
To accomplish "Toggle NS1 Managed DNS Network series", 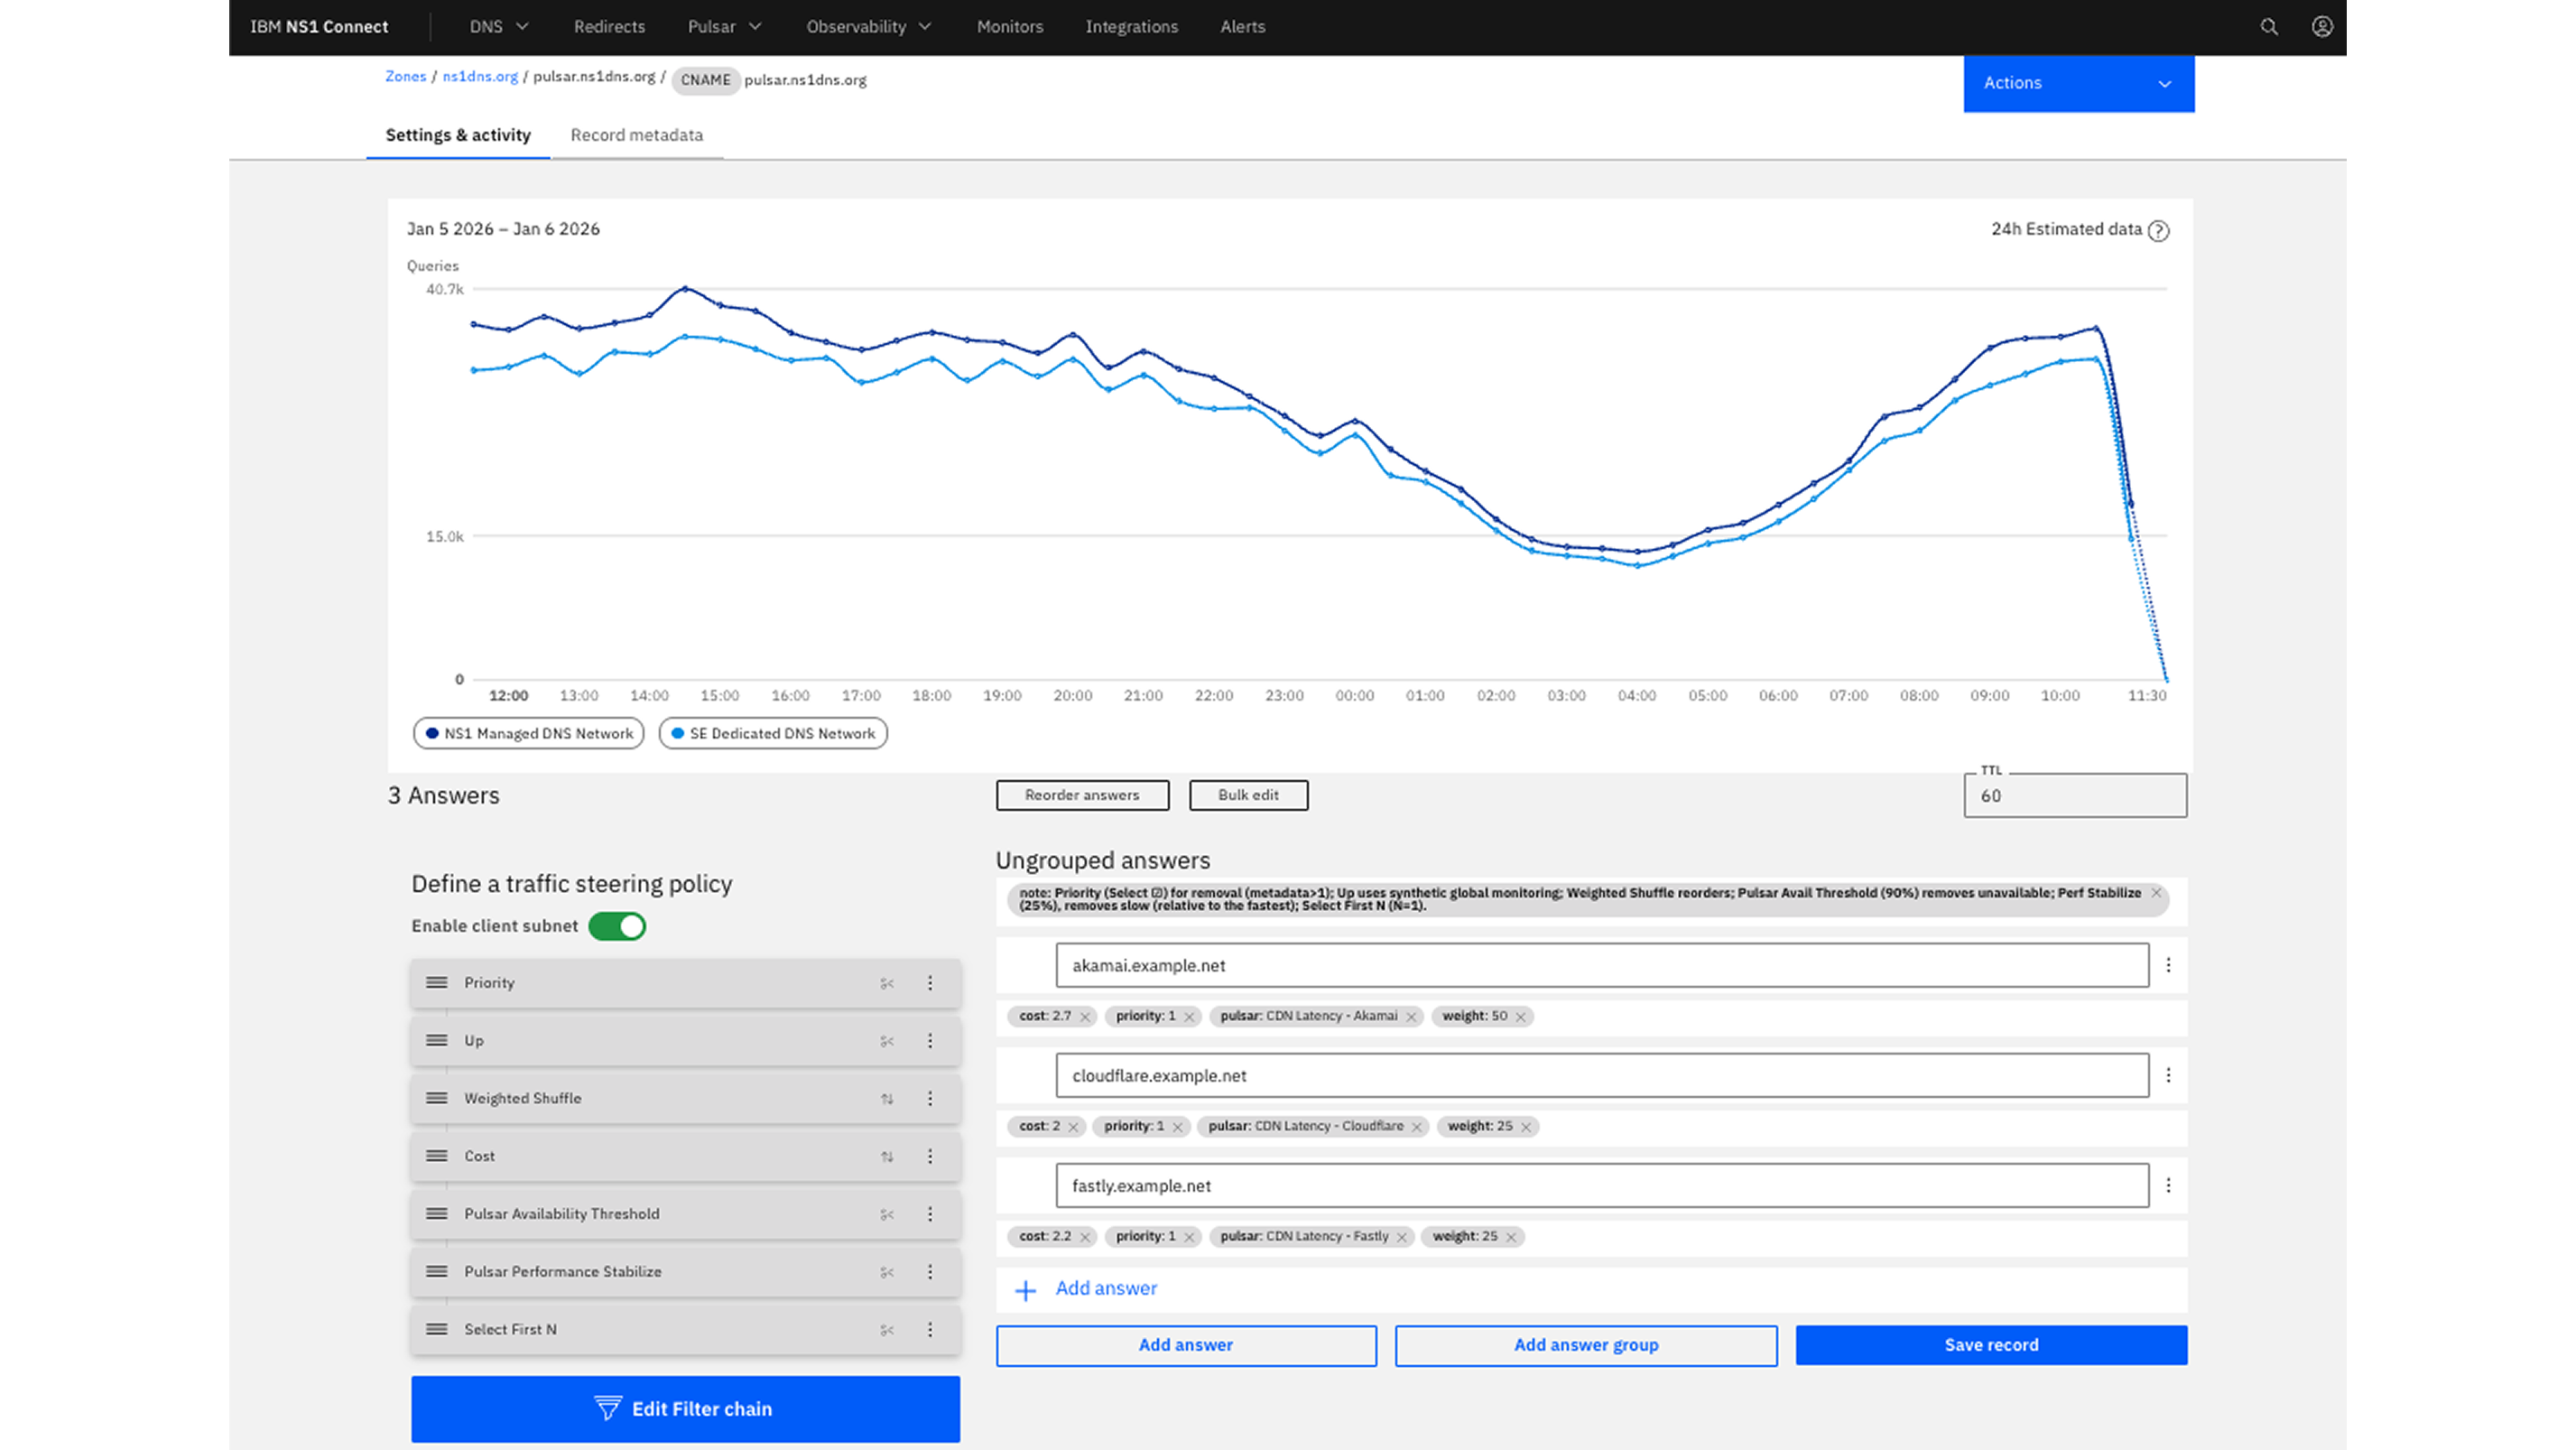I will pos(529,733).
